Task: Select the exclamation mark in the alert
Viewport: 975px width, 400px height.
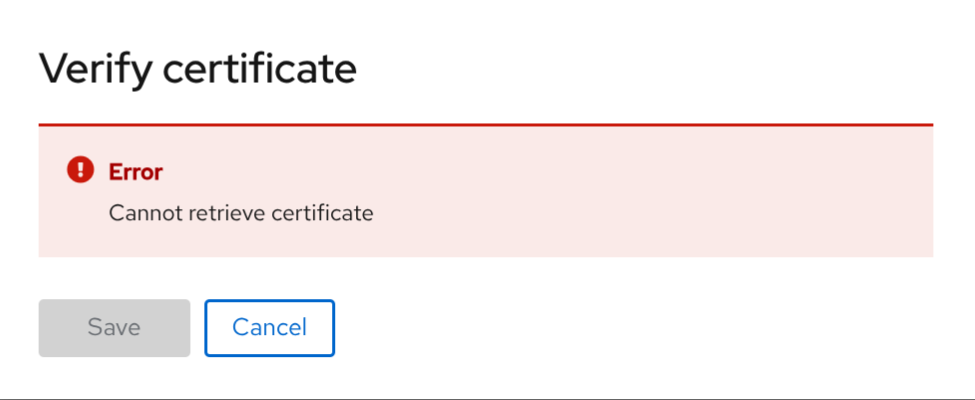Action: coord(80,171)
